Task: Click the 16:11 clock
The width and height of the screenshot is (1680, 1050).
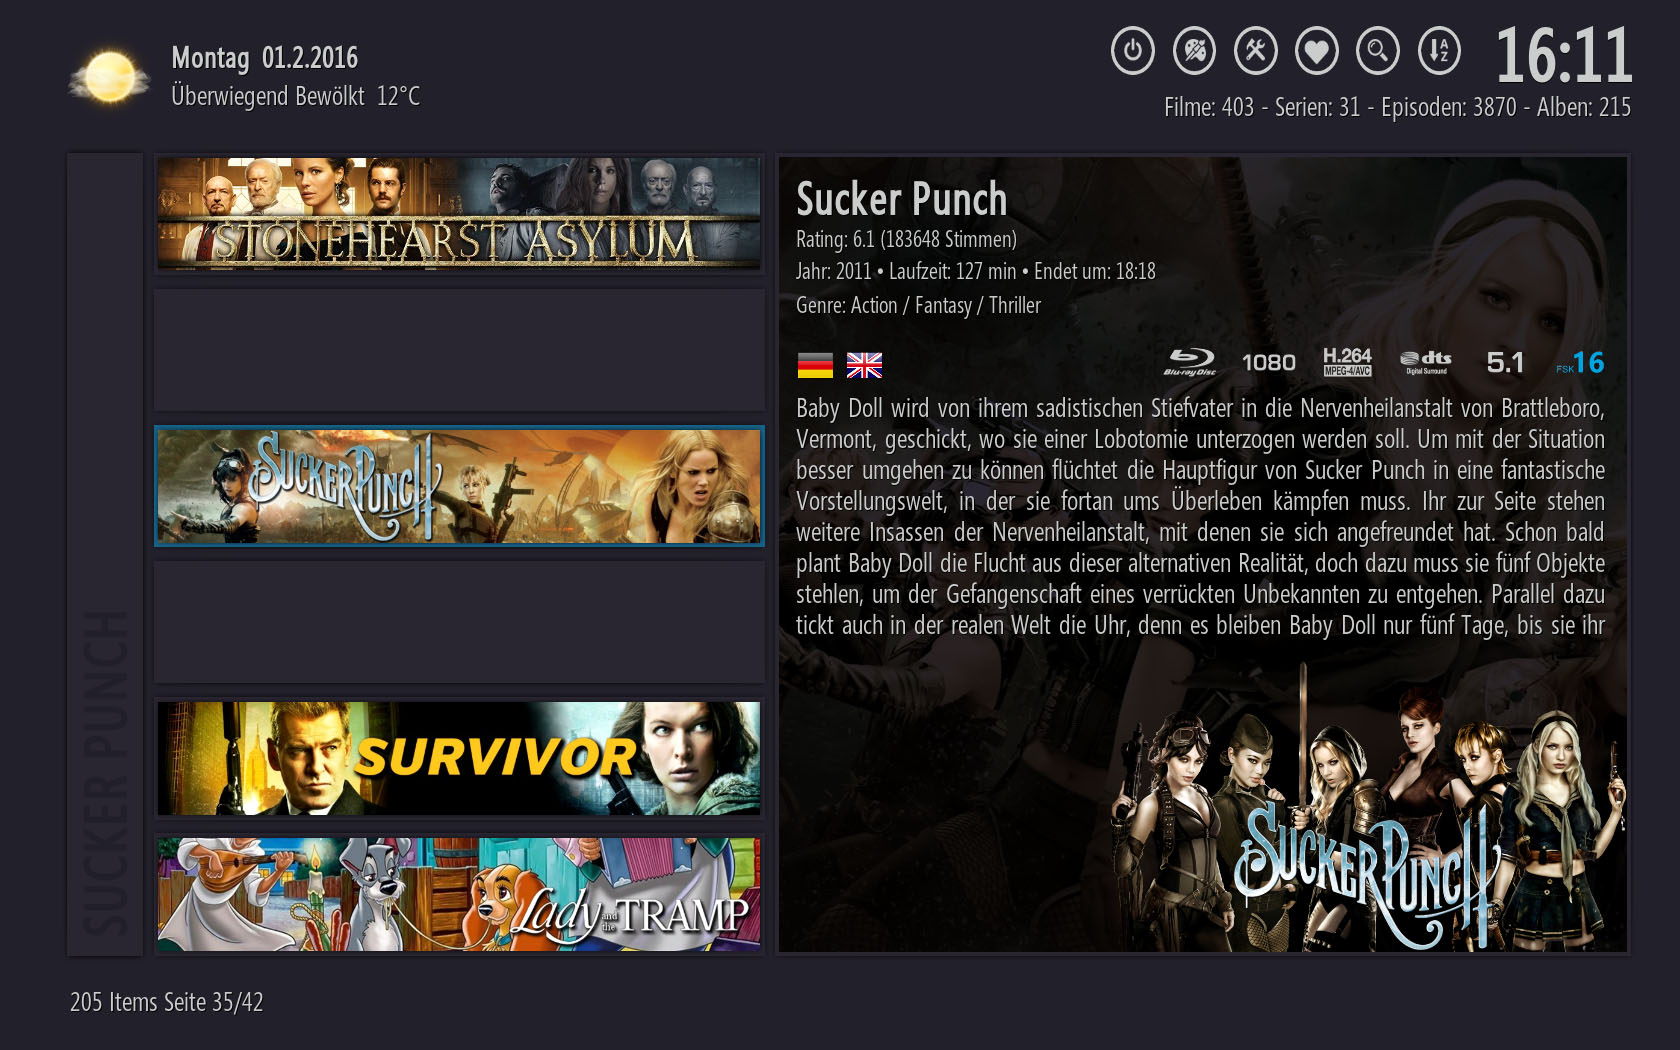Action: click(x=1564, y=56)
